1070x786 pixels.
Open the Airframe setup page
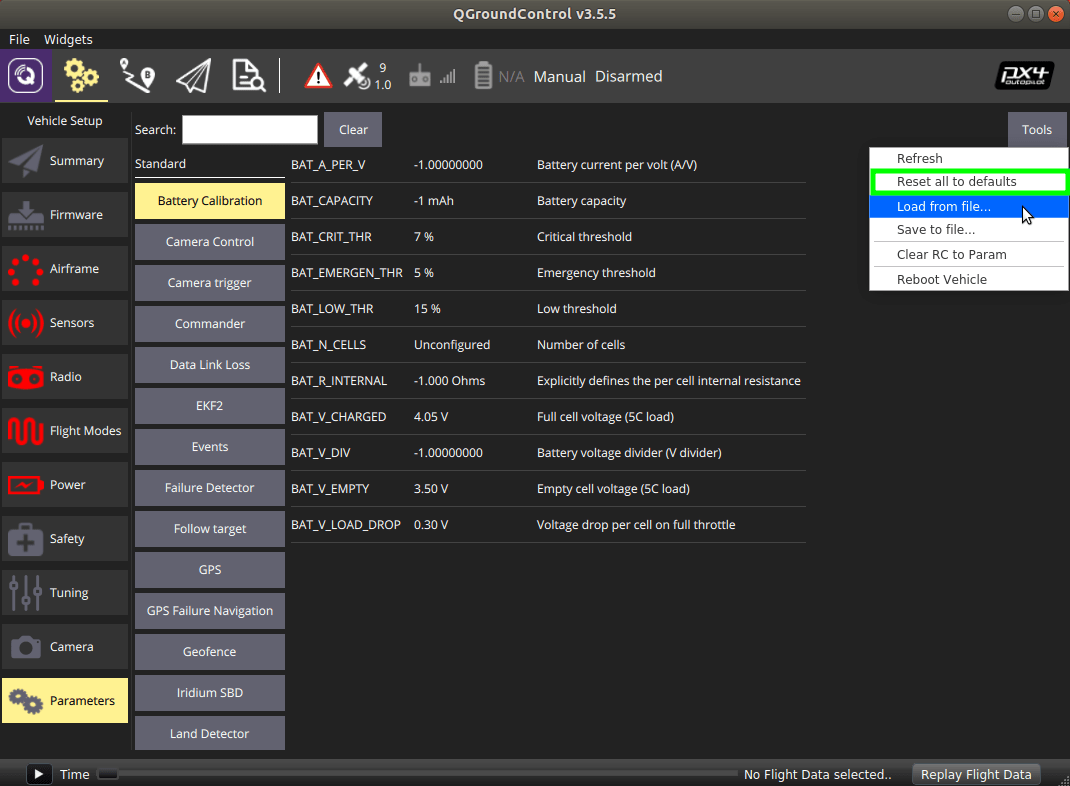tap(65, 269)
